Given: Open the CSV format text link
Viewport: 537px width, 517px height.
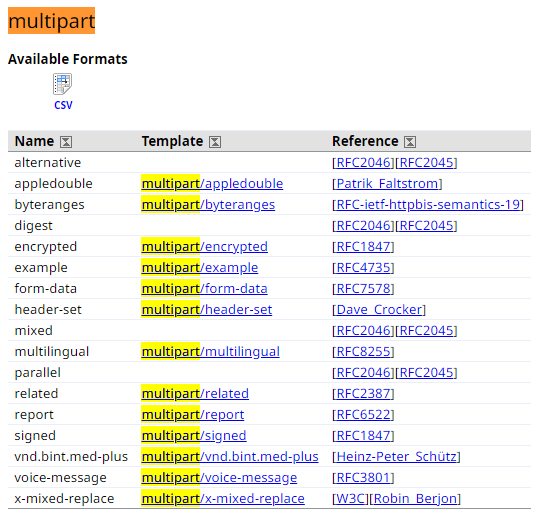Looking at the screenshot, I should point(63,105).
